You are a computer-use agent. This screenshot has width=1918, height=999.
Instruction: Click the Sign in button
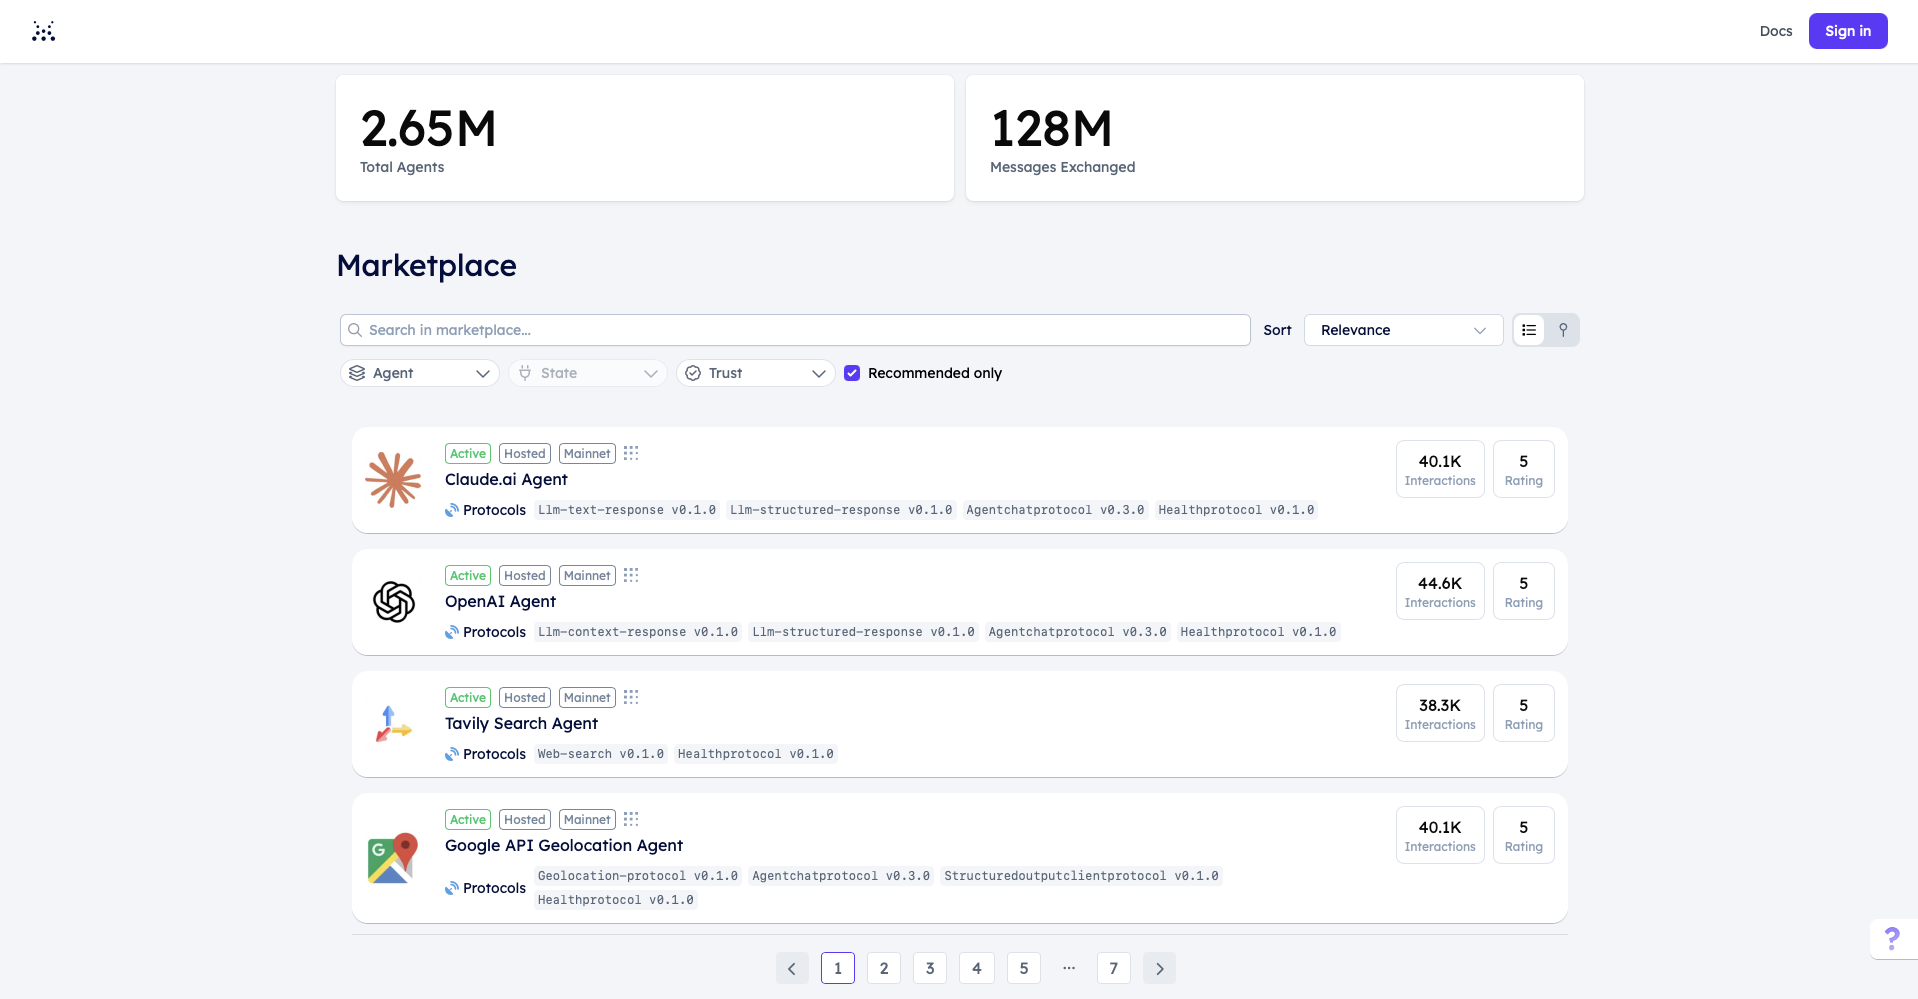click(1848, 31)
